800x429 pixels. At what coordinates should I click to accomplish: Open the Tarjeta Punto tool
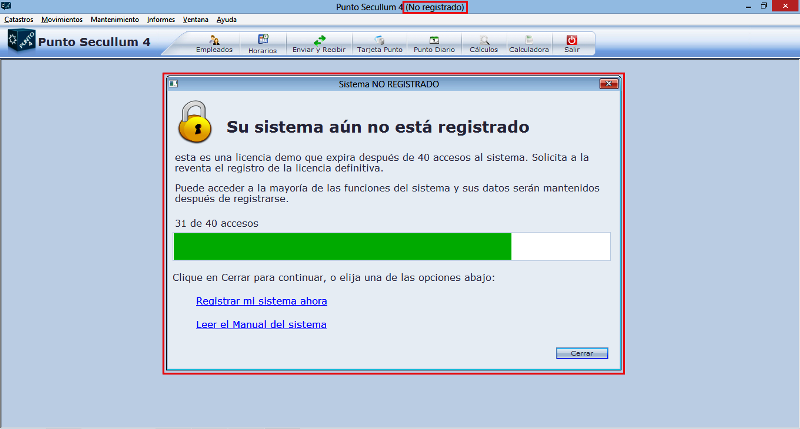coord(380,44)
